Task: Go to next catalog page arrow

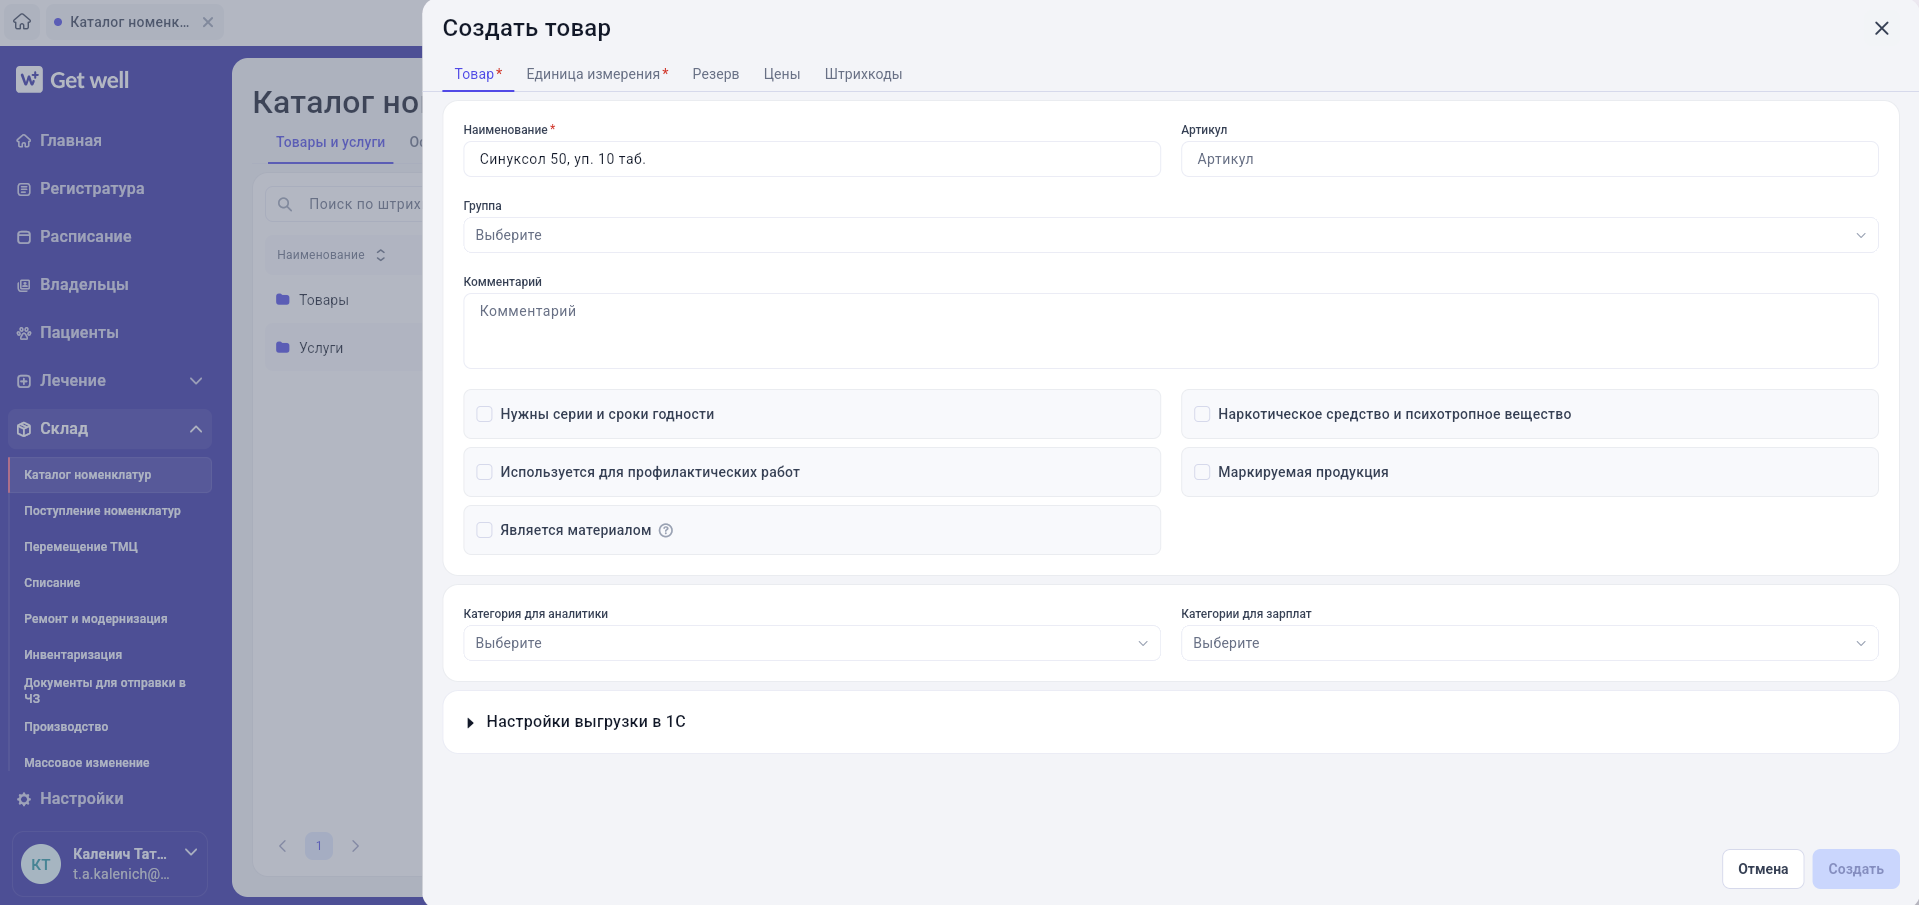Action: pos(355,846)
